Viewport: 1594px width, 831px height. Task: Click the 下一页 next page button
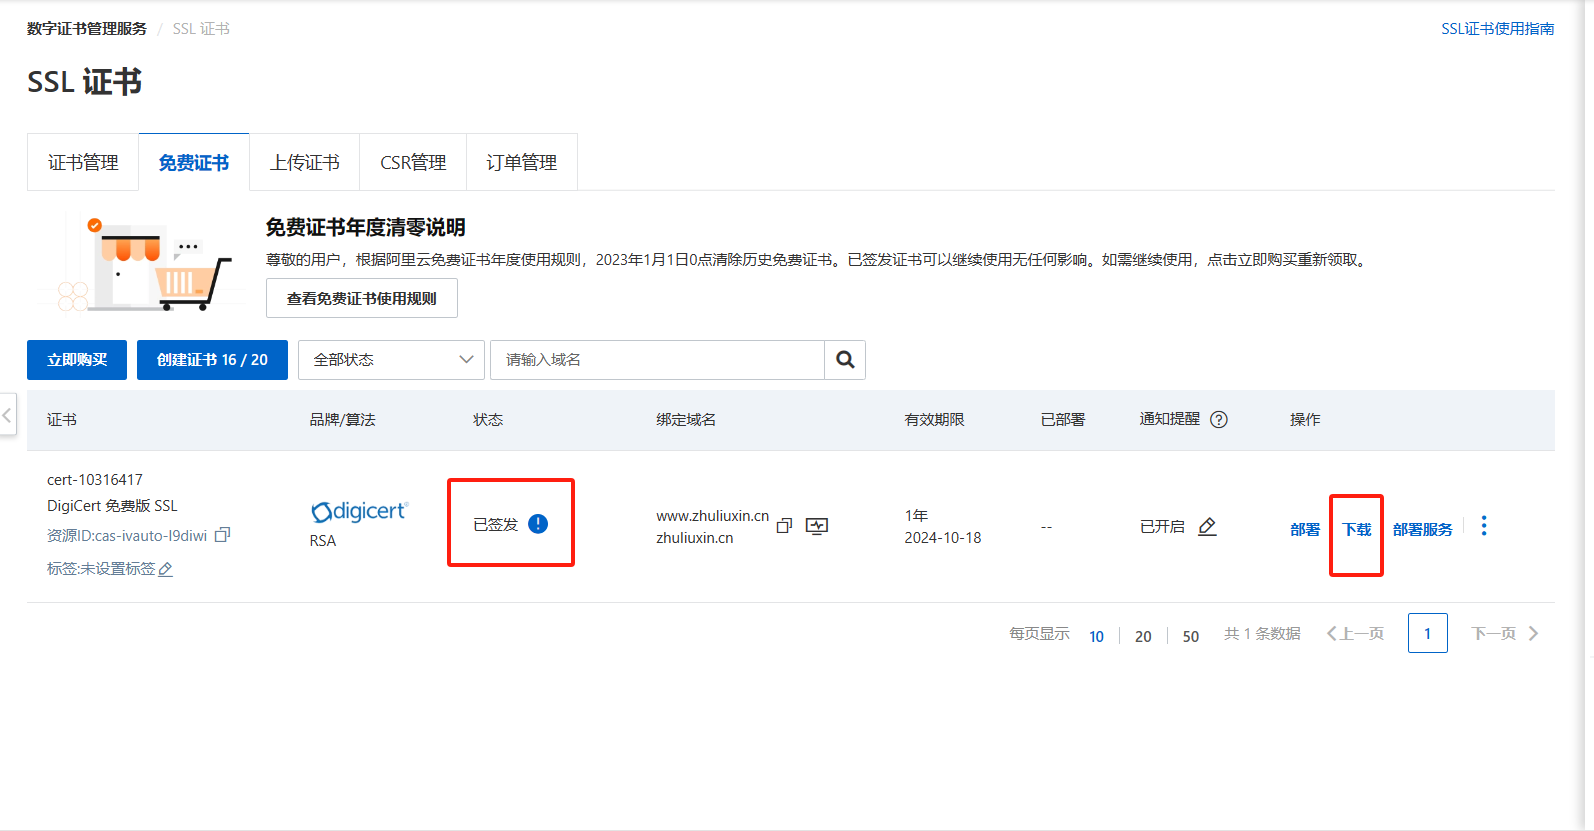pyautogui.click(x=1504, y=633)
